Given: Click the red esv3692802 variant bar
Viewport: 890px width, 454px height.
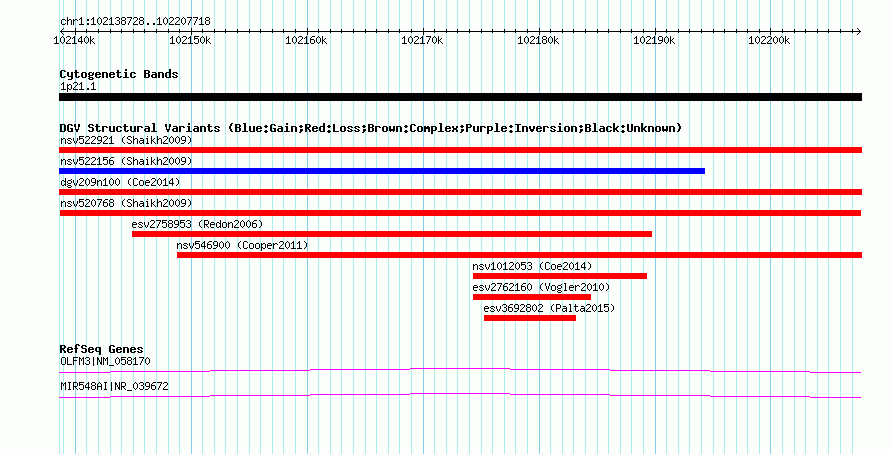Looking at the screenshot, I should [x=530, y=318].
